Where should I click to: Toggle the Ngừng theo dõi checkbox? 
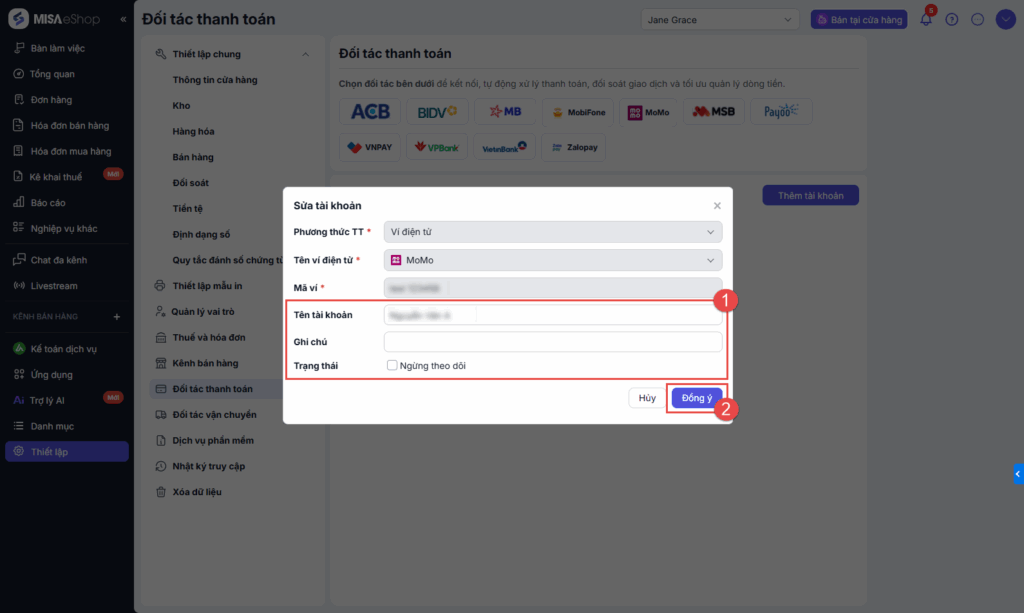point(392,366)
